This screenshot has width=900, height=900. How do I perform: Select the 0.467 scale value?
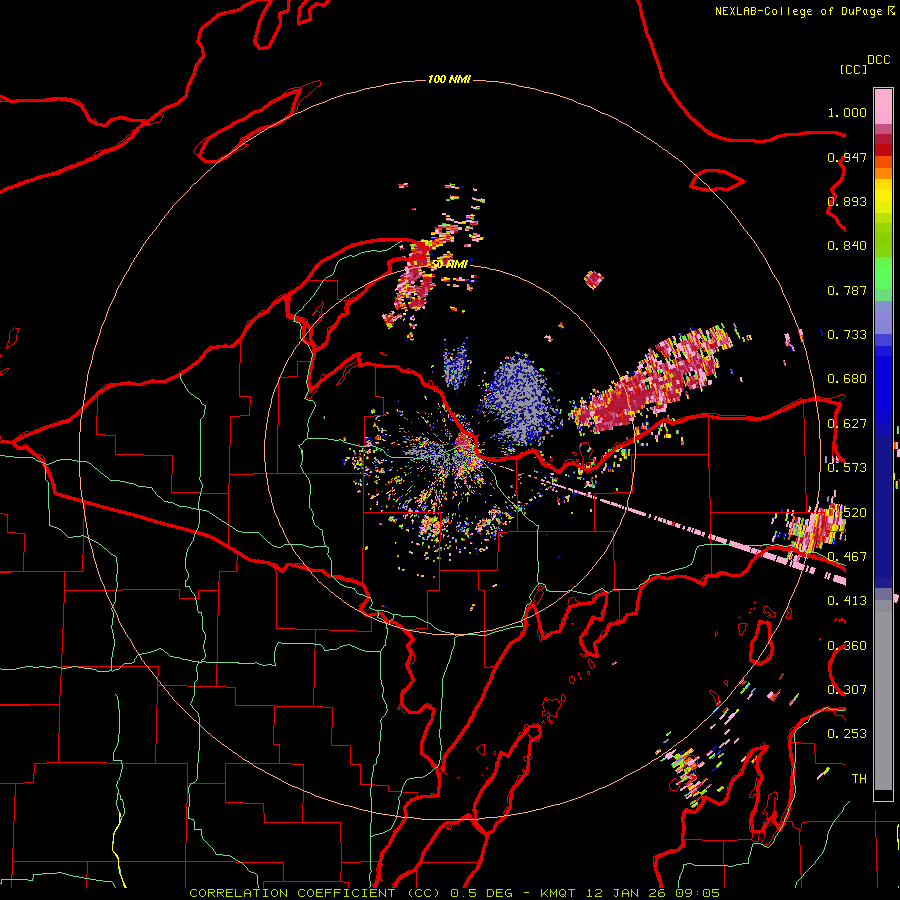(847, 556)
